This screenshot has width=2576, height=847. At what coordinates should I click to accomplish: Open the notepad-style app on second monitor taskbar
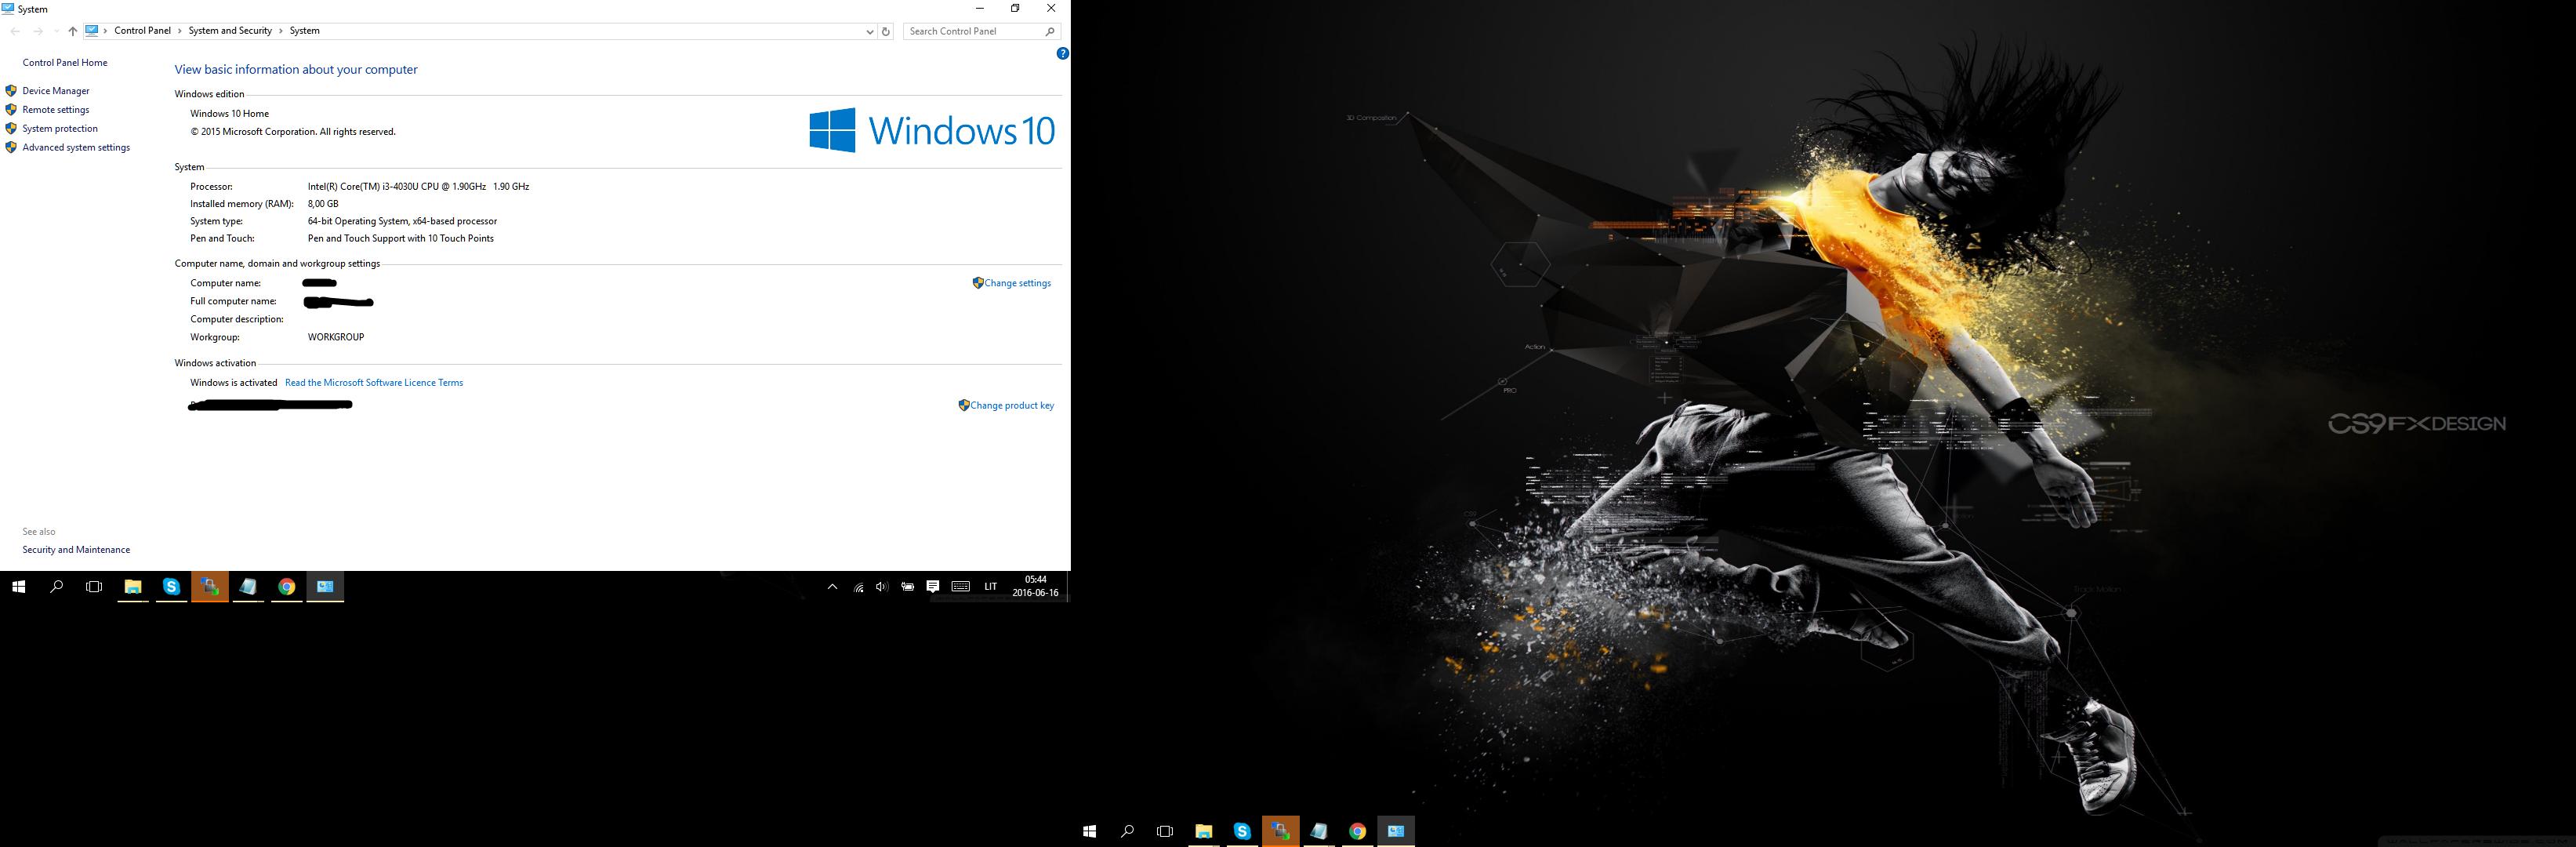(1319, 831)
